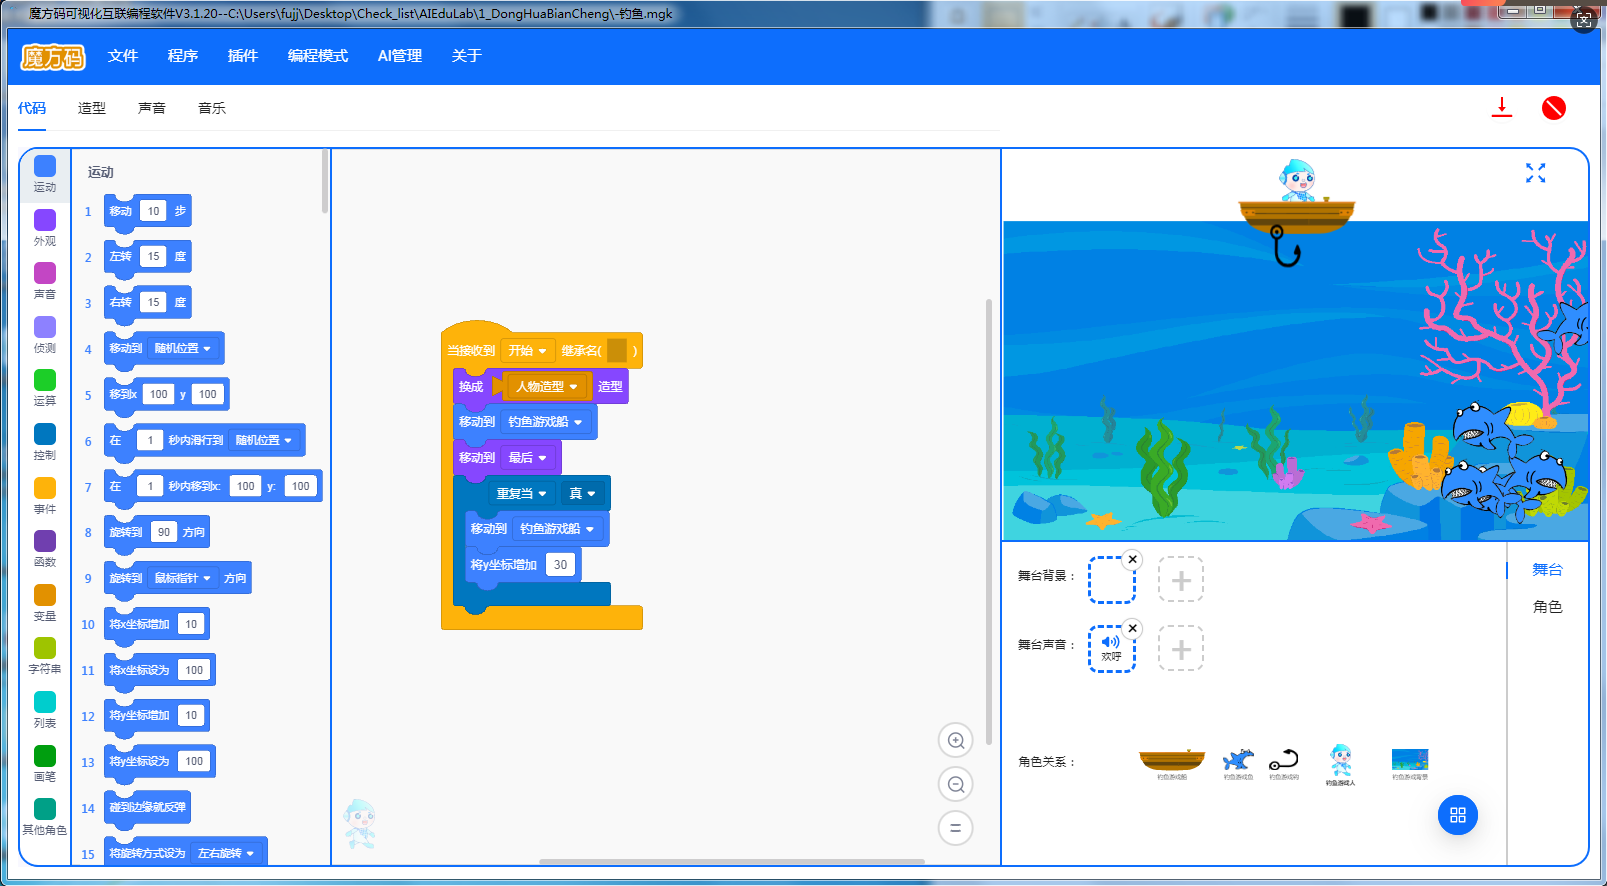
Task: Click the red download arrow icon
Action: (x=1502, y=108)
